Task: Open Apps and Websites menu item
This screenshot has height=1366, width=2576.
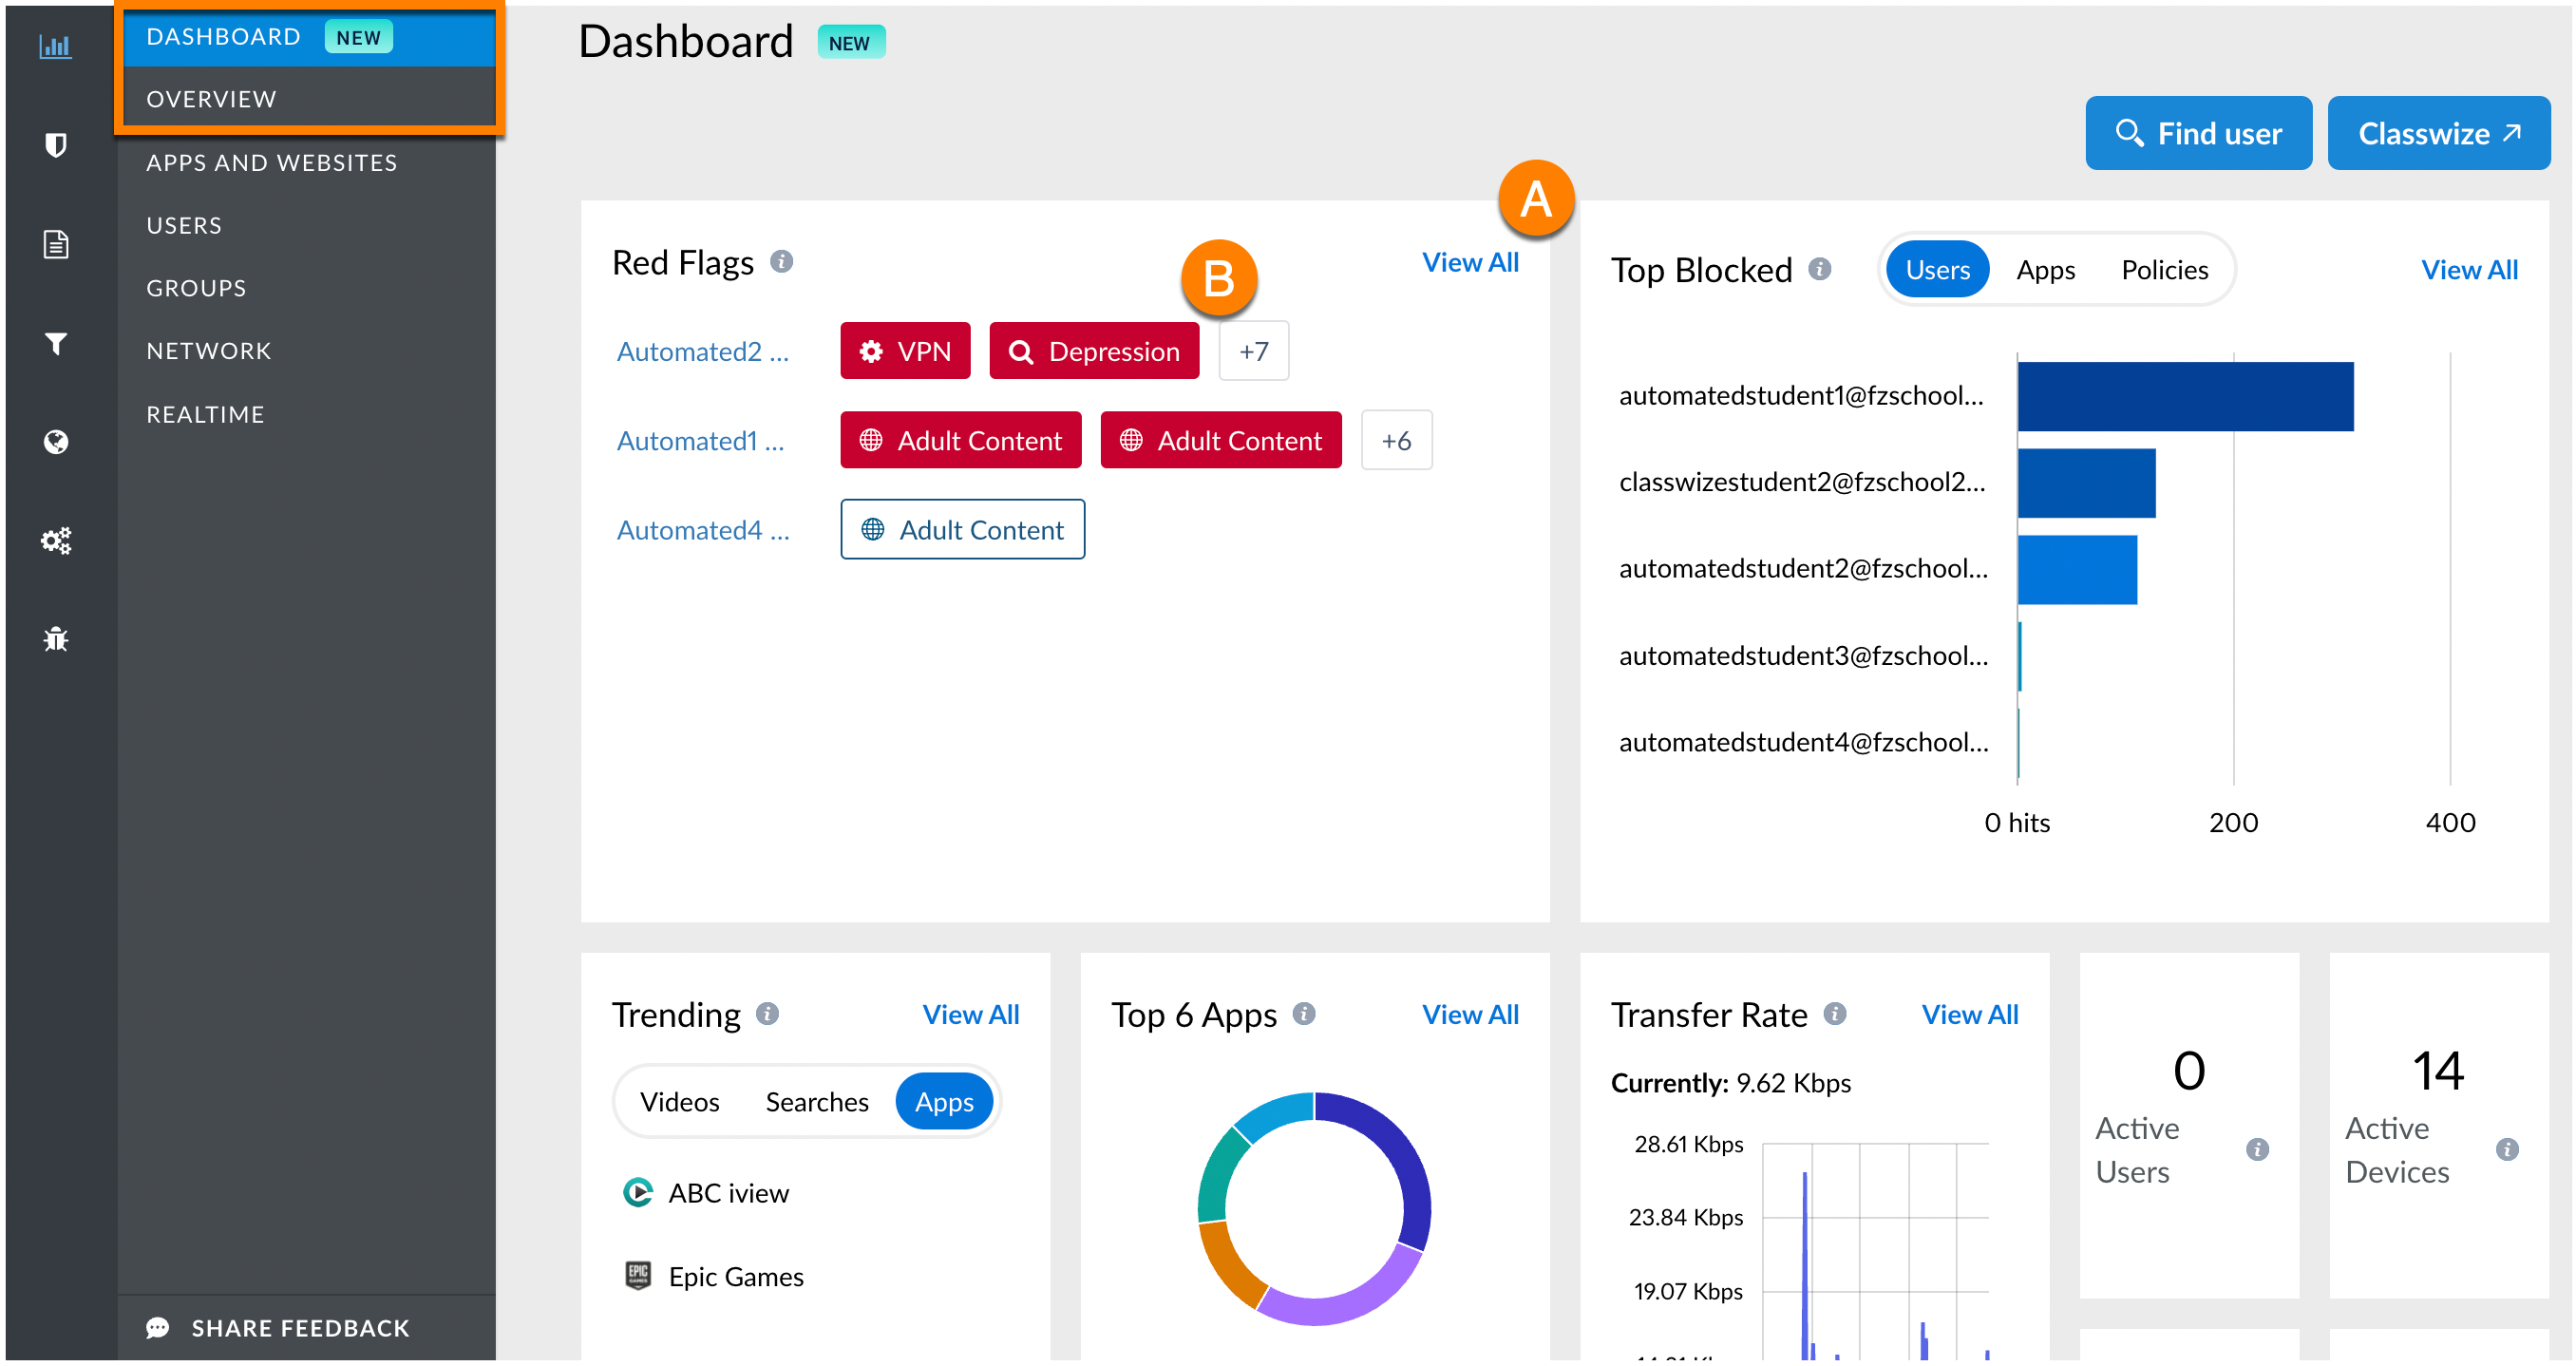Action: (x=271, y=163)
